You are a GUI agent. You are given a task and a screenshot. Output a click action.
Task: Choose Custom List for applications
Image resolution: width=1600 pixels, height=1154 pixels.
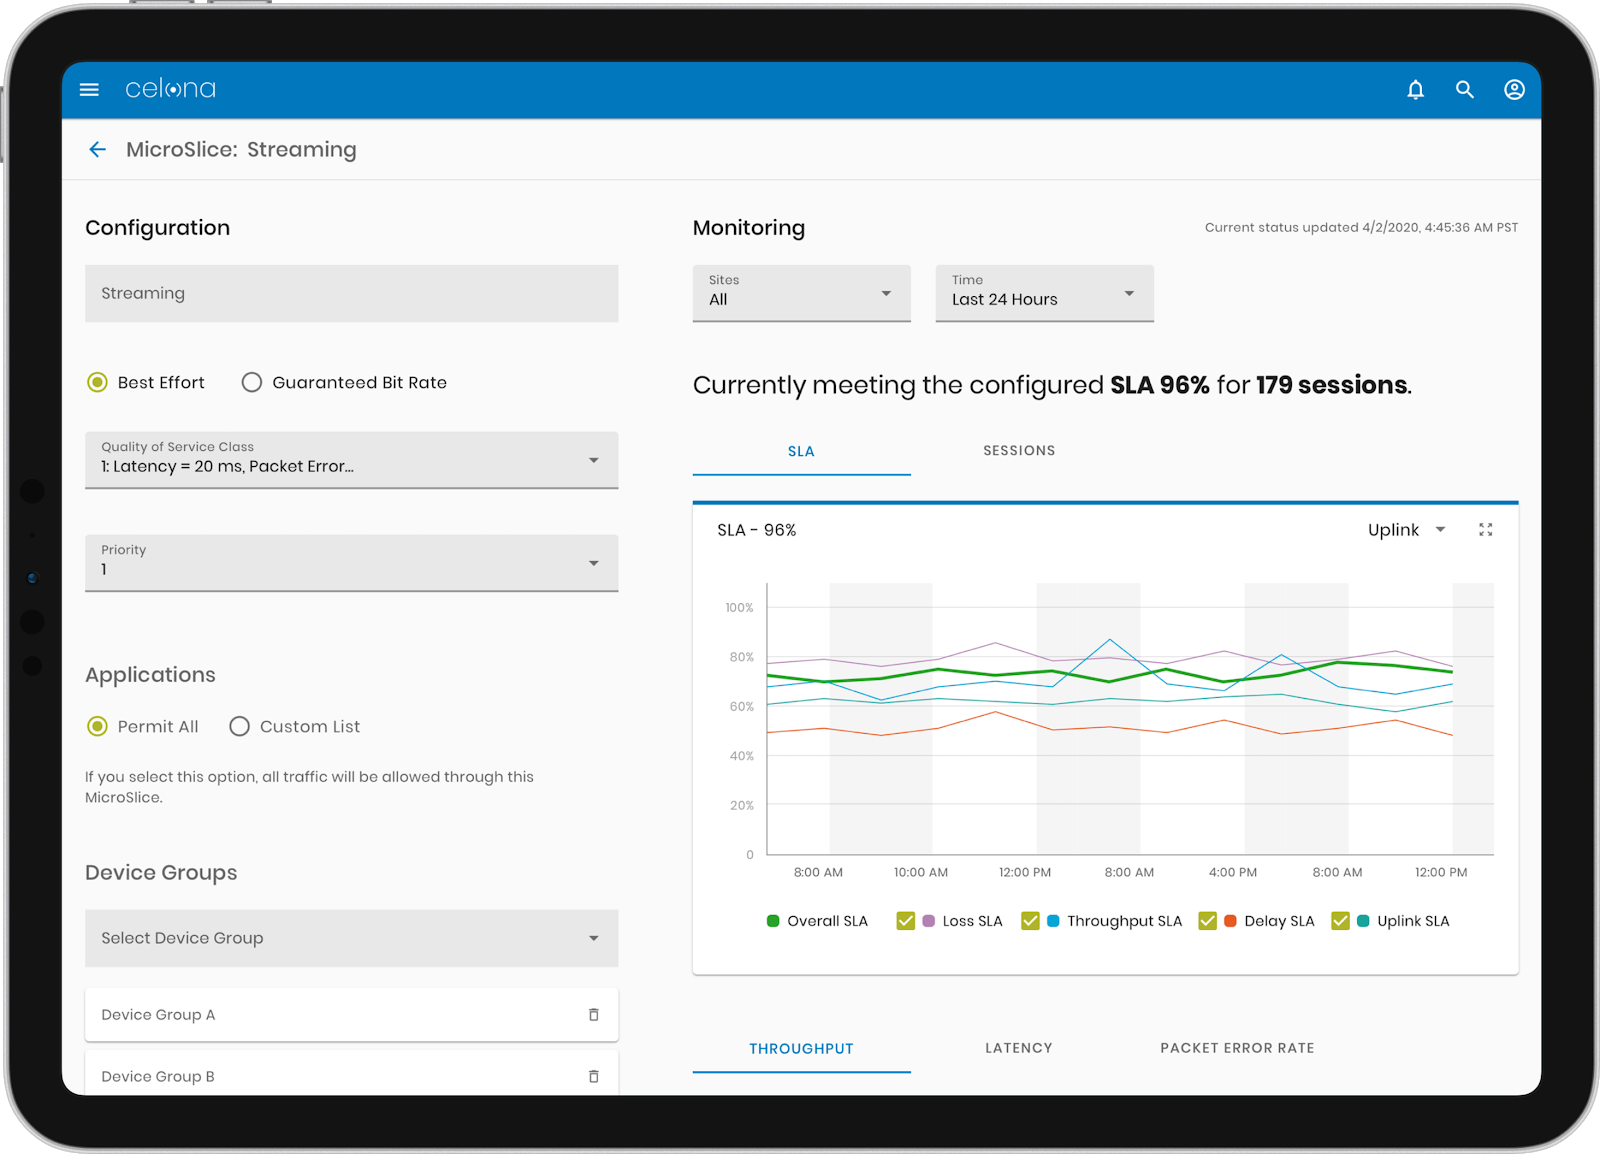(x=239, y=726)
